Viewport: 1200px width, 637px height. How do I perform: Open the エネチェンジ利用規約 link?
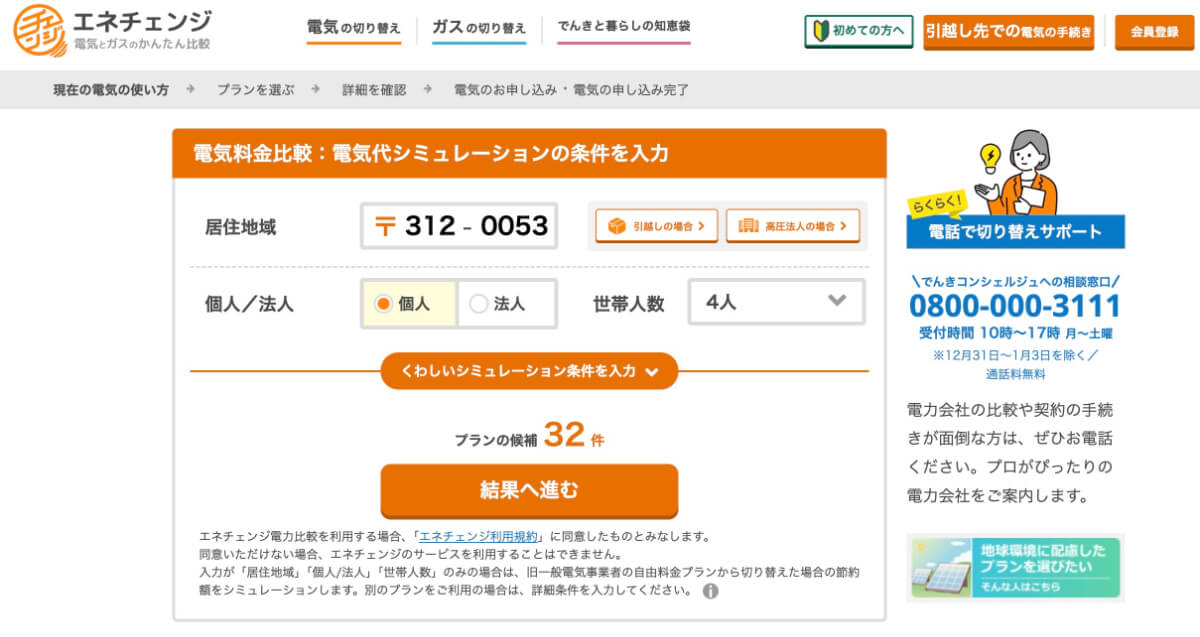pos(479,536)
